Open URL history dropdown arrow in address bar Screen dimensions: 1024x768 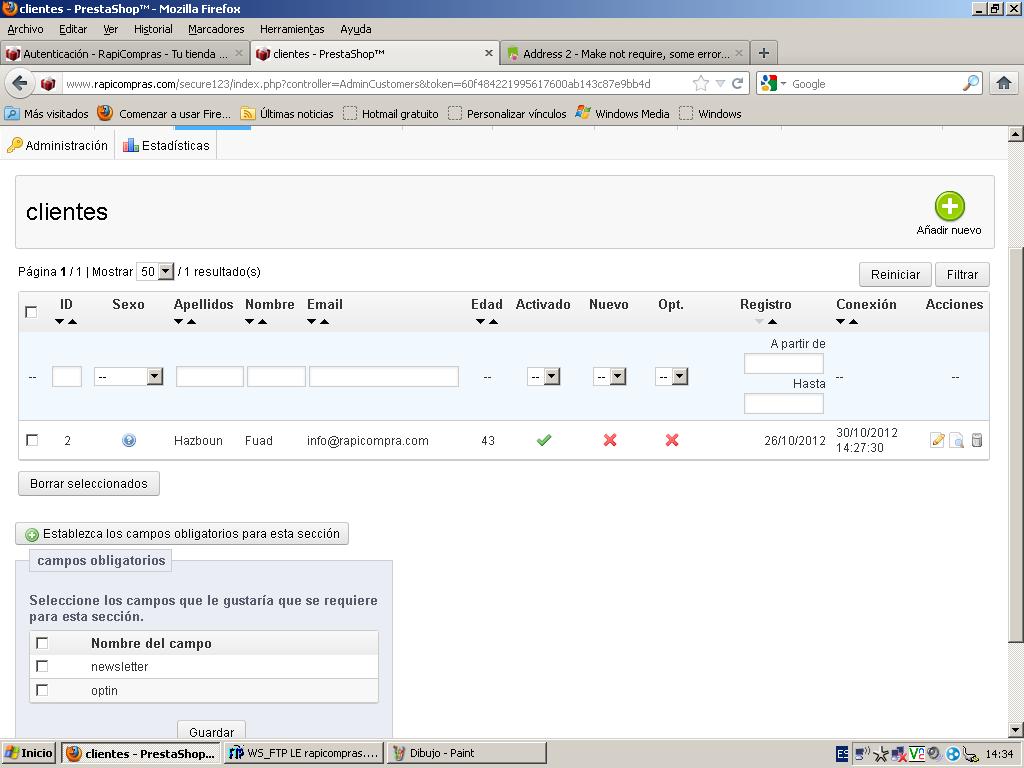coord(720,84)
